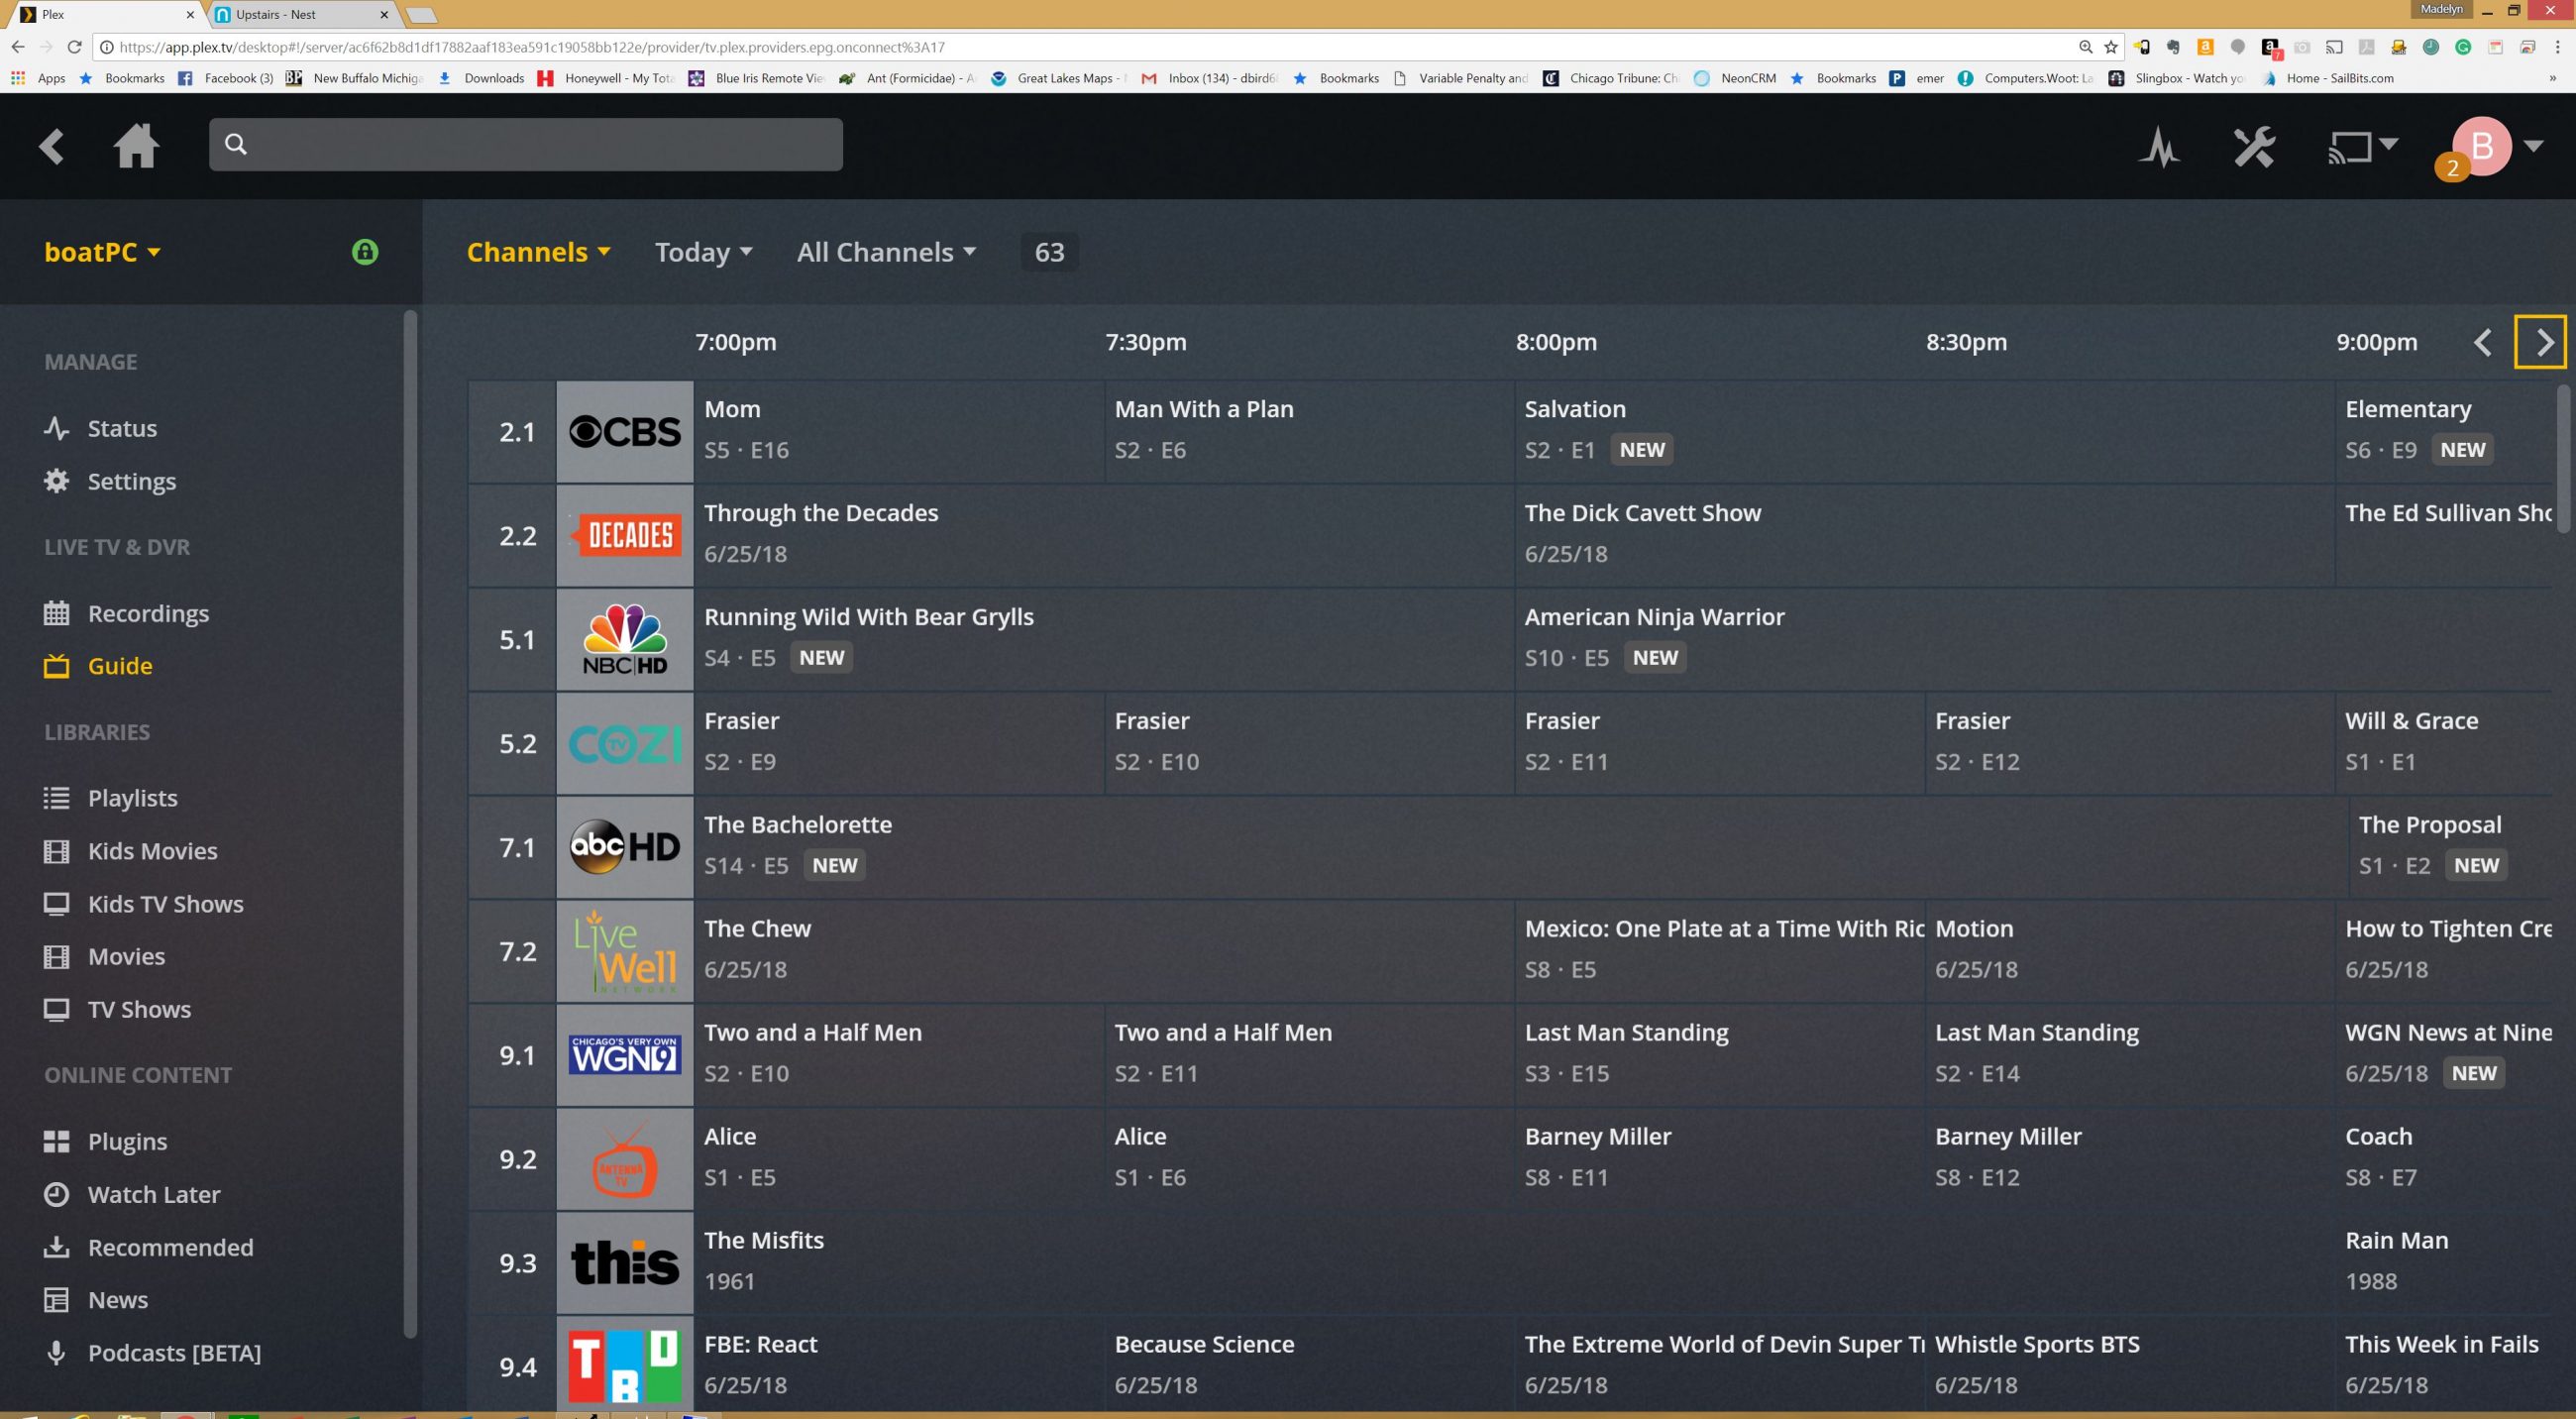Open the Home - SailBits.com bookmark
Viewport: 2576px width, 1419px height.
[2328, 78]
